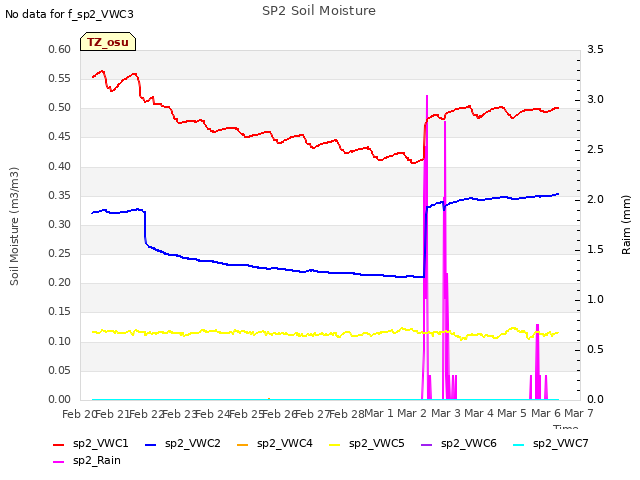Click the Feb 20 x-axis tick label

pyautogui.click(x=79, y=414)
